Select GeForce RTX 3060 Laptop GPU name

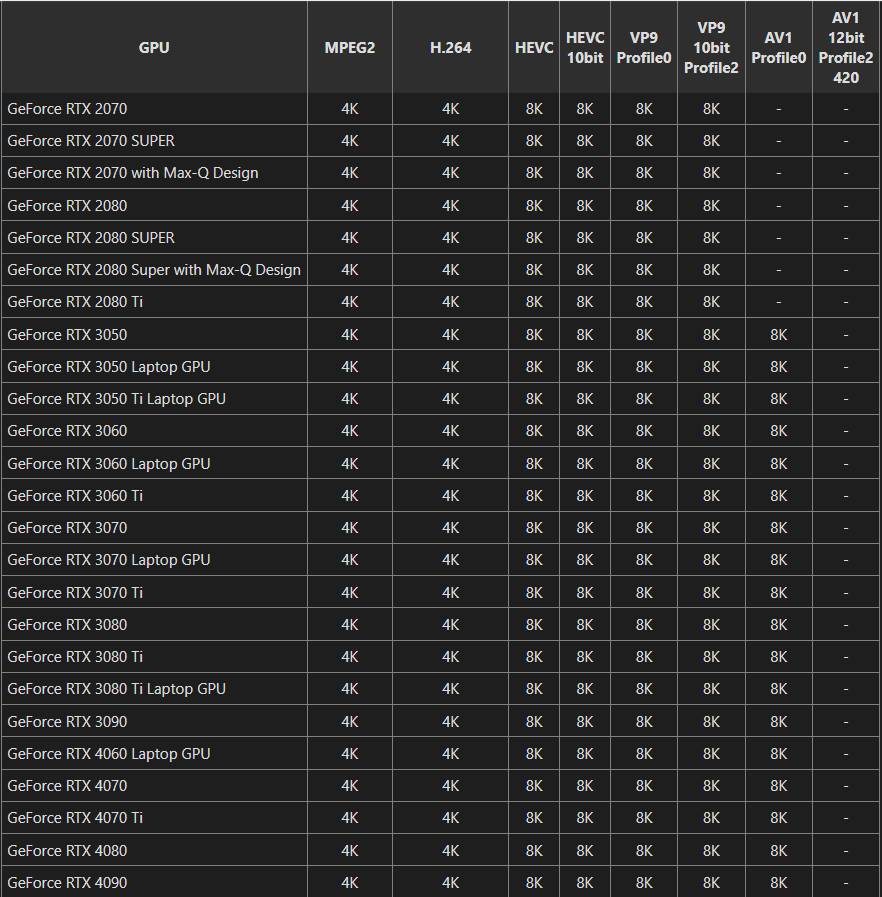point(109,463)
